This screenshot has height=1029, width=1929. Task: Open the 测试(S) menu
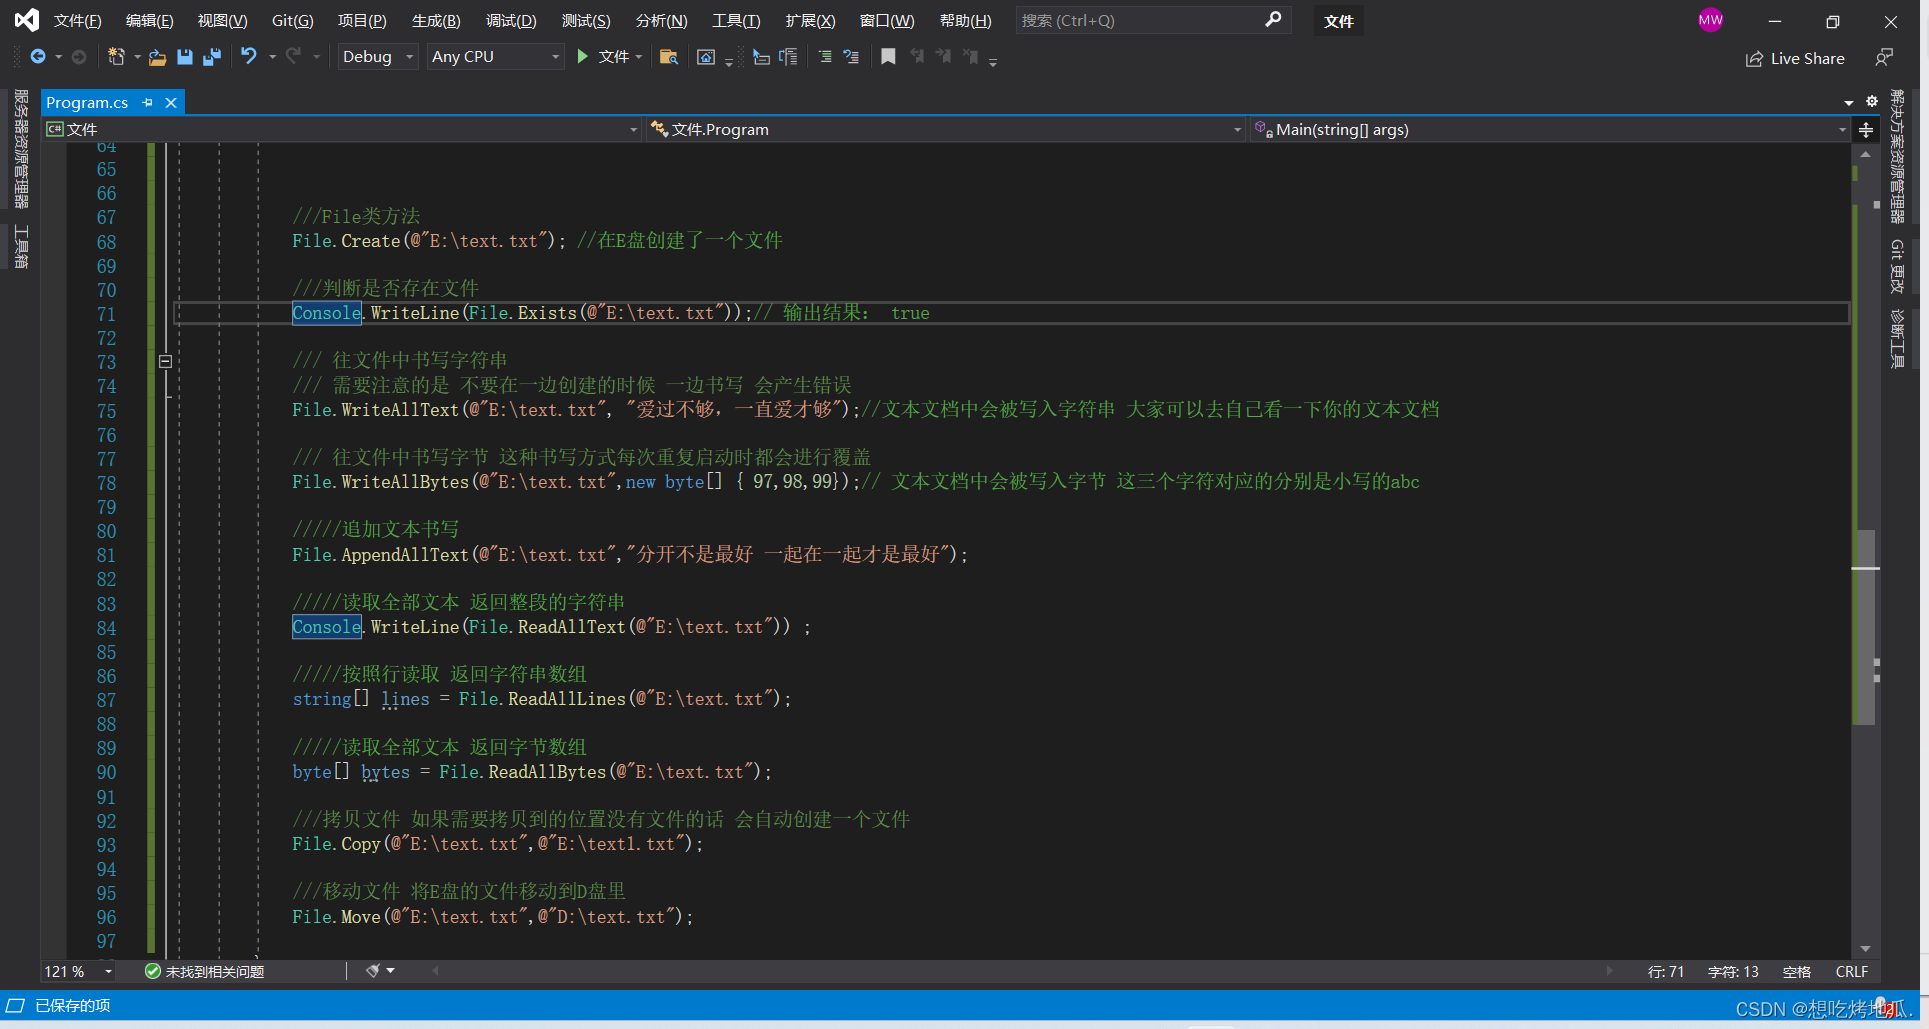[x=586, y=20]
